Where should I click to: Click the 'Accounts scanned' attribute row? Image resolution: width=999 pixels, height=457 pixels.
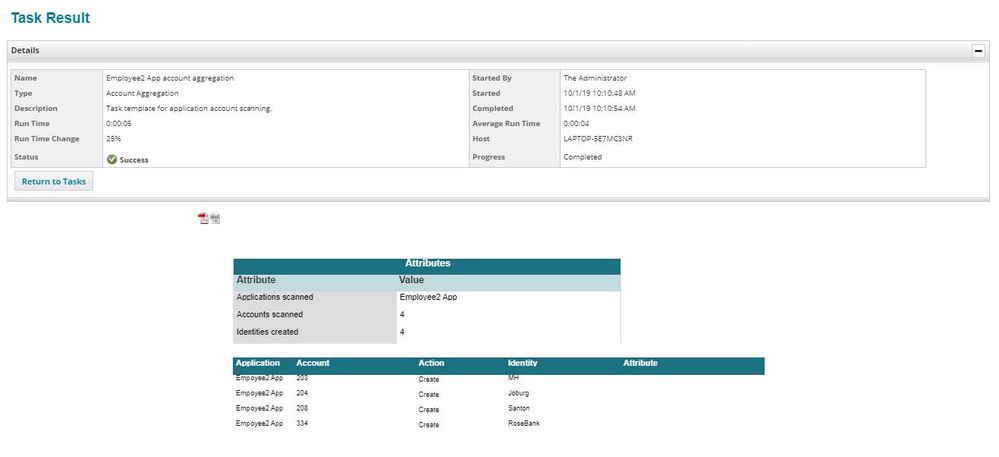(427, 315)
